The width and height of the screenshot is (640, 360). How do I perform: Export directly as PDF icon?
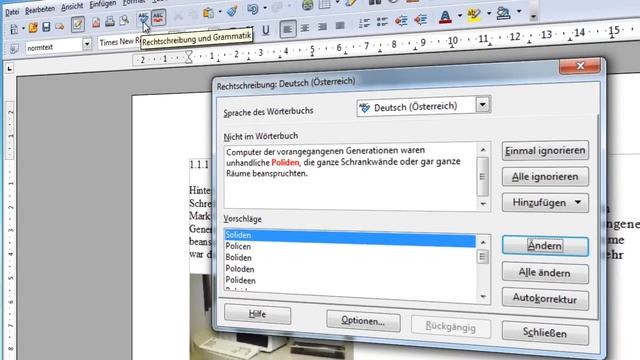tap(96, 22)
